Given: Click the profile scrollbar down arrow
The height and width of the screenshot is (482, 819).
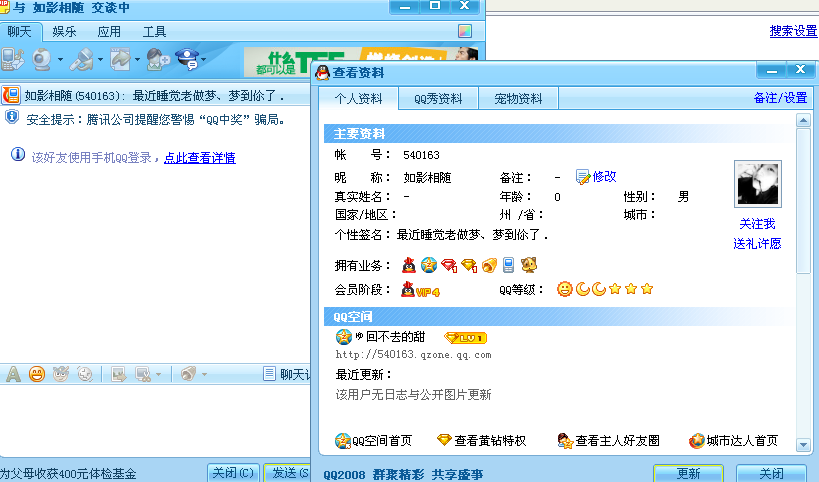Looking at the screenshot, I should coord(803,445).
